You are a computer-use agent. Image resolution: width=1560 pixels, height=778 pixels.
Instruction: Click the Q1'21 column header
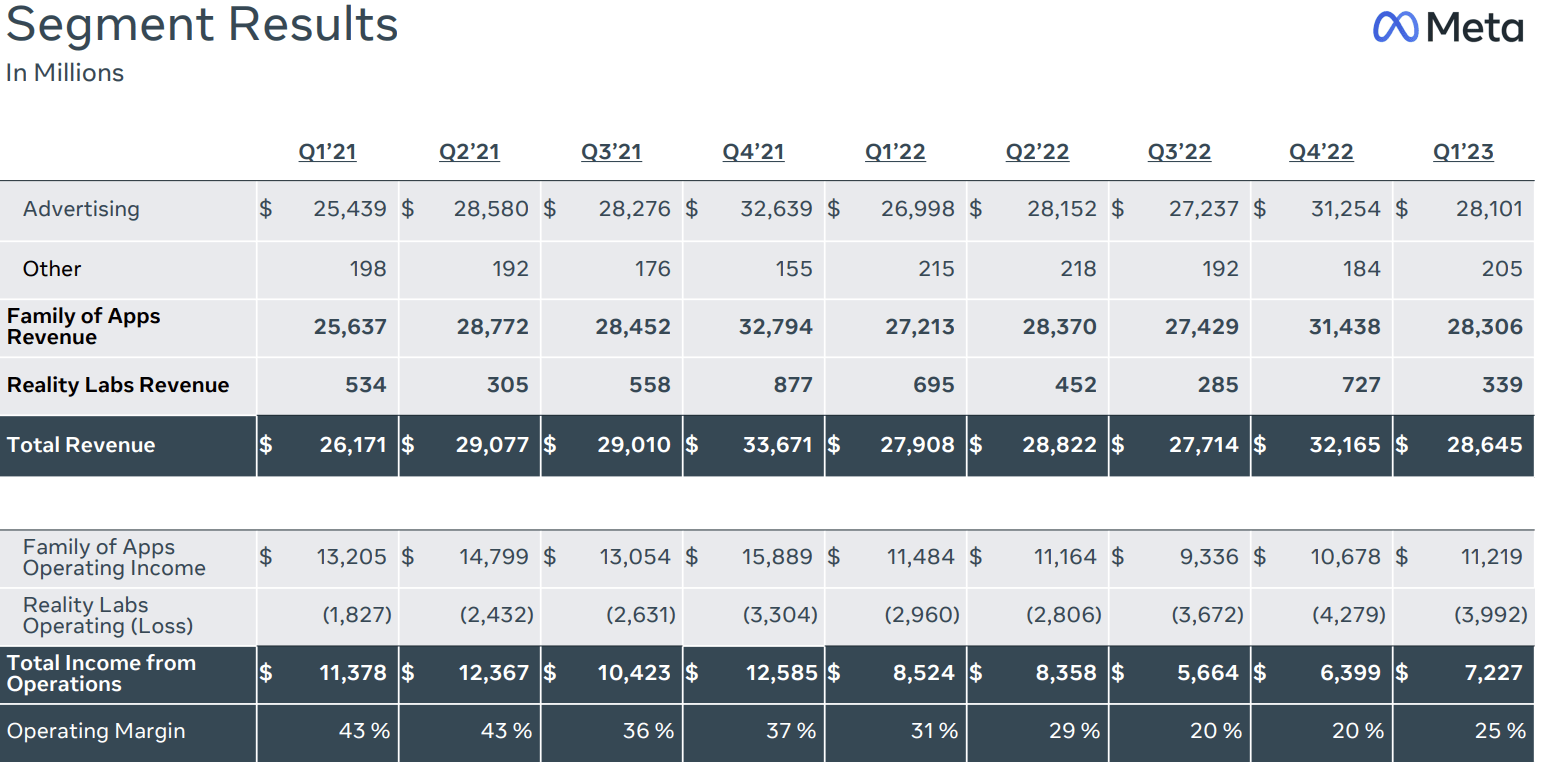point(327,152)
